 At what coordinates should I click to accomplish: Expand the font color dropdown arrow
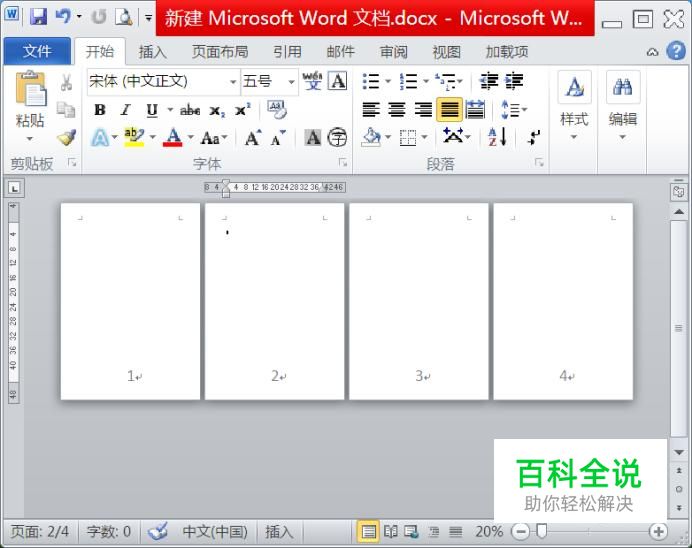[x=191, y=138]
